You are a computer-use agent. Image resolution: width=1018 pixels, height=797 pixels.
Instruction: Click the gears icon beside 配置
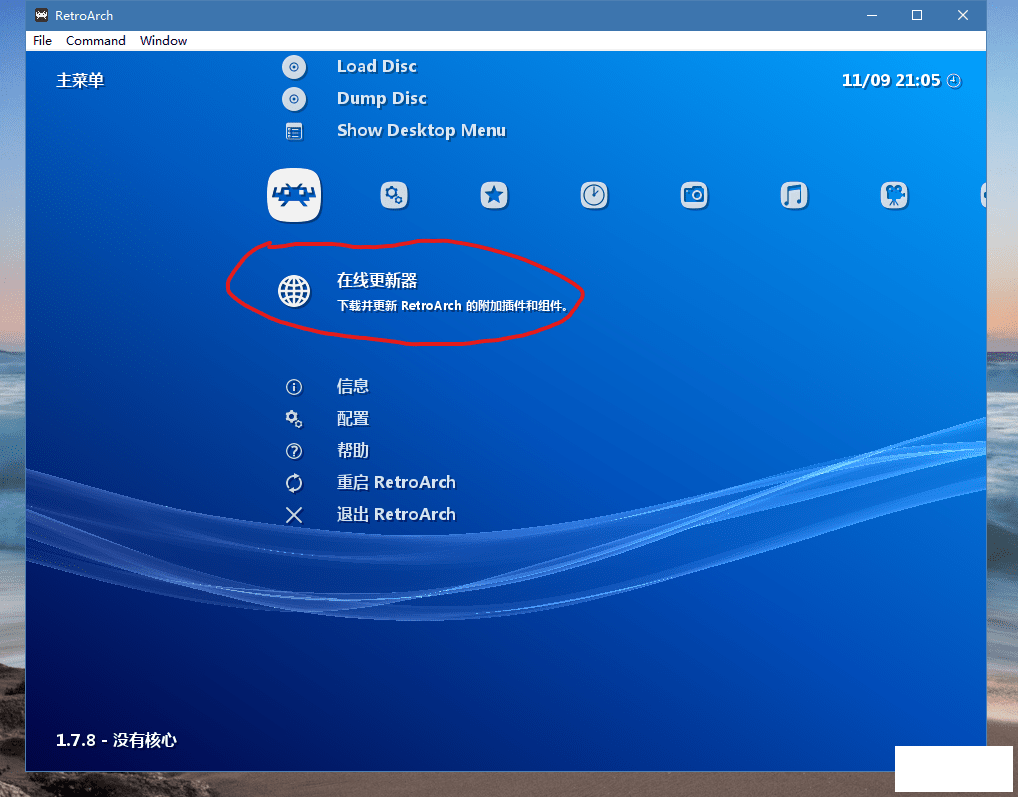click(294, 419)
